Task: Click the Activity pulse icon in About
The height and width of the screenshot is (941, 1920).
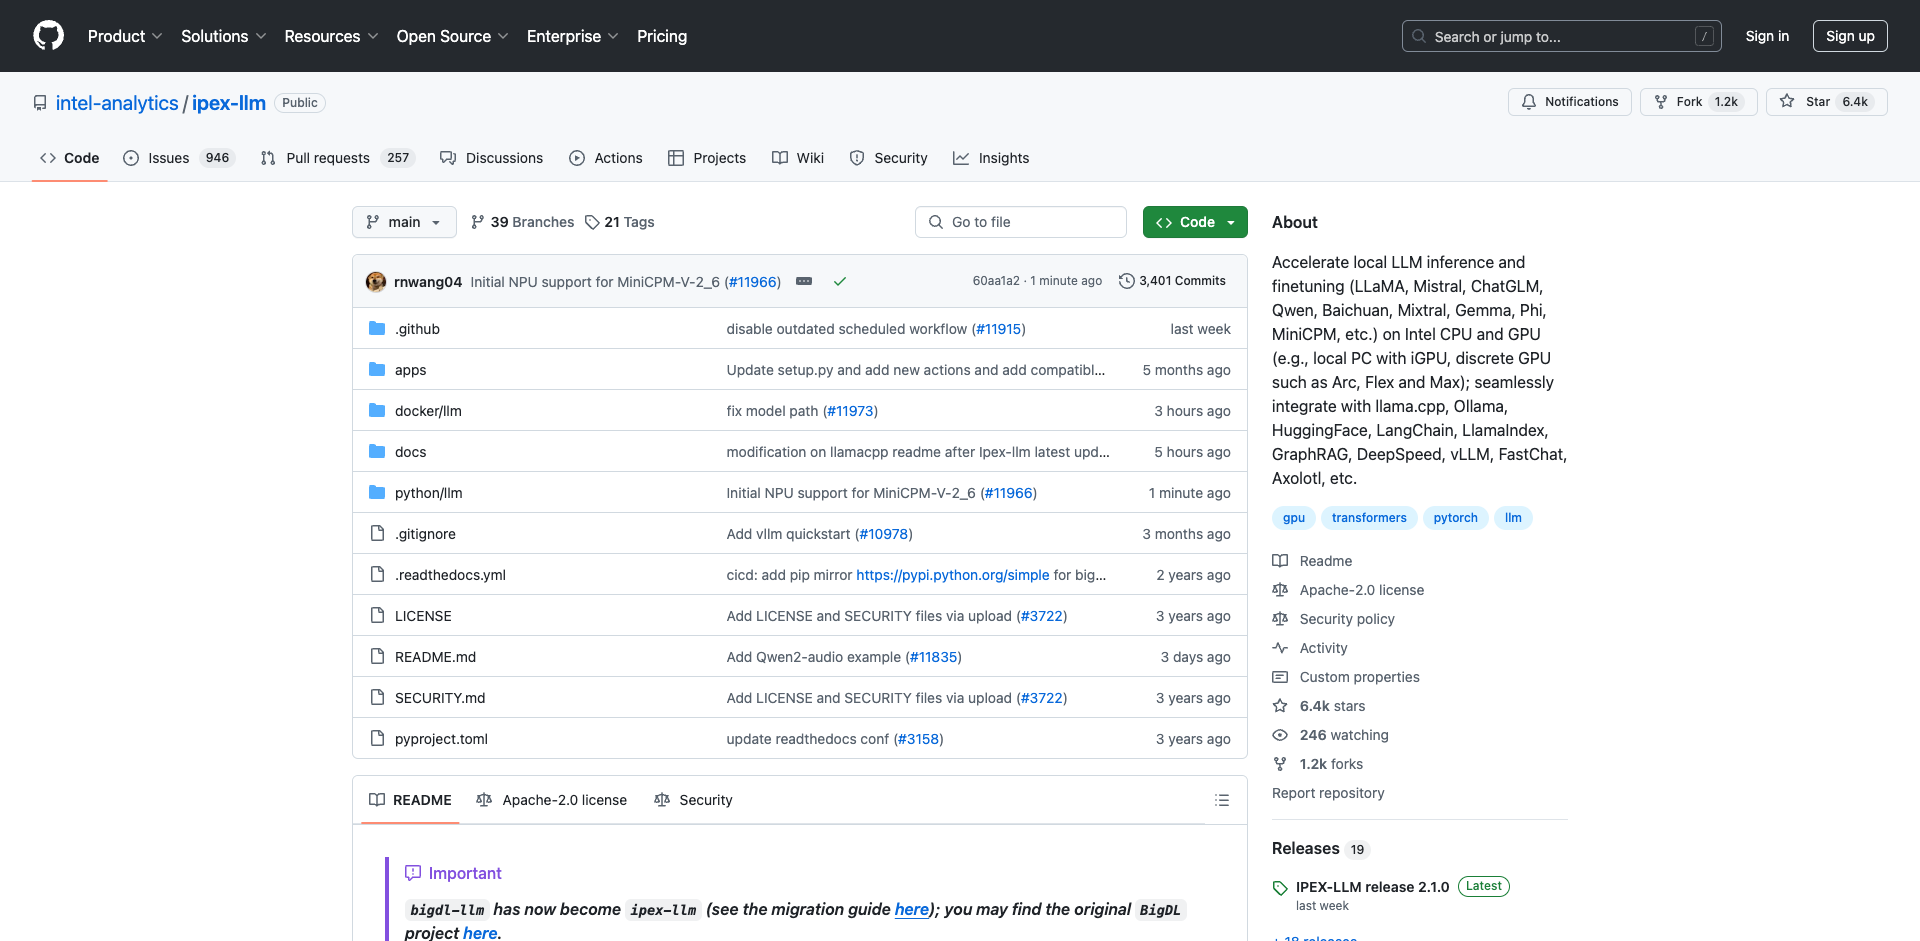Action: click(x=1280, y=648)
